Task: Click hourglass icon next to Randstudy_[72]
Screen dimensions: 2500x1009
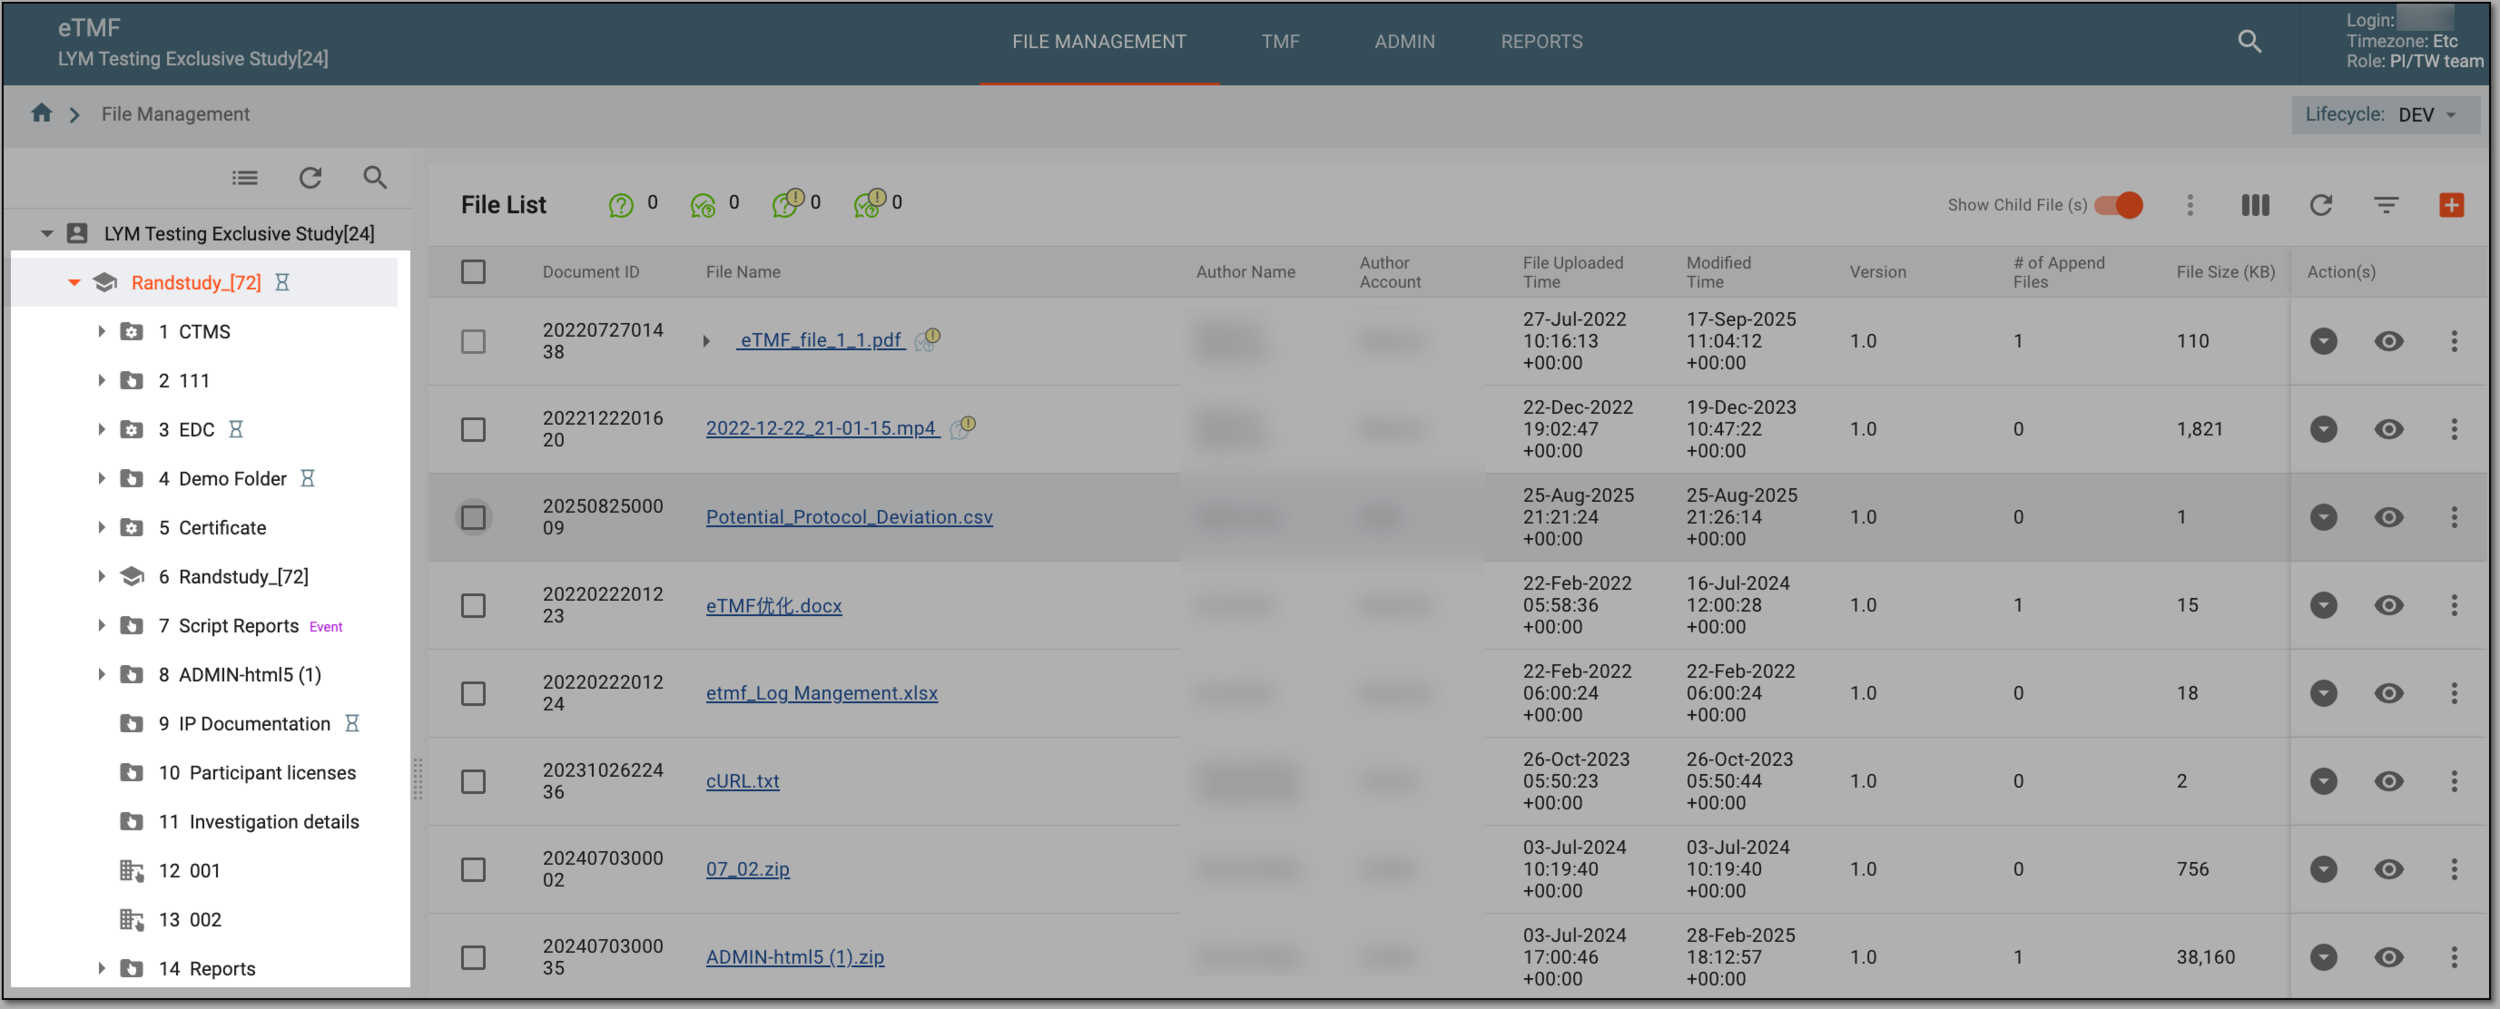Action: point(282,282)
